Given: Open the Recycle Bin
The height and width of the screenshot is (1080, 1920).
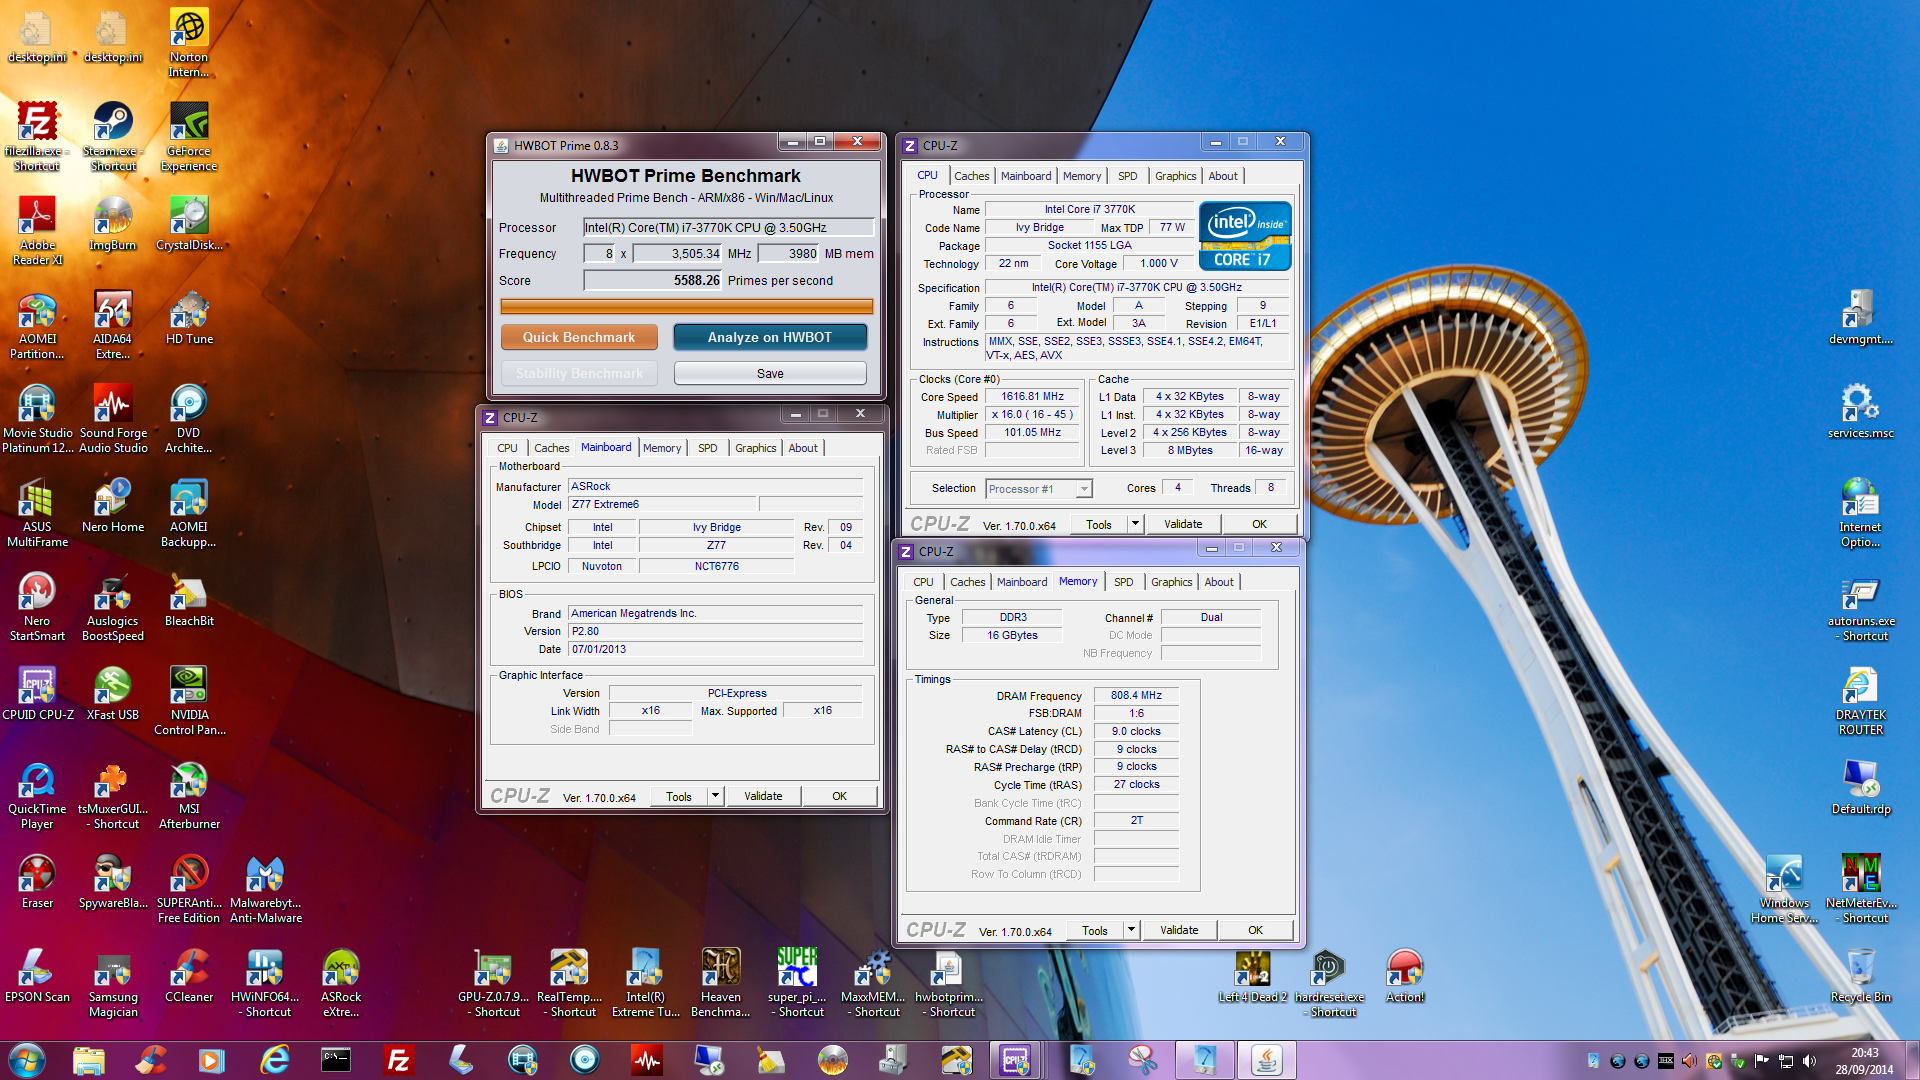Looking at the screenshot, I should (x=1861, y=975).
